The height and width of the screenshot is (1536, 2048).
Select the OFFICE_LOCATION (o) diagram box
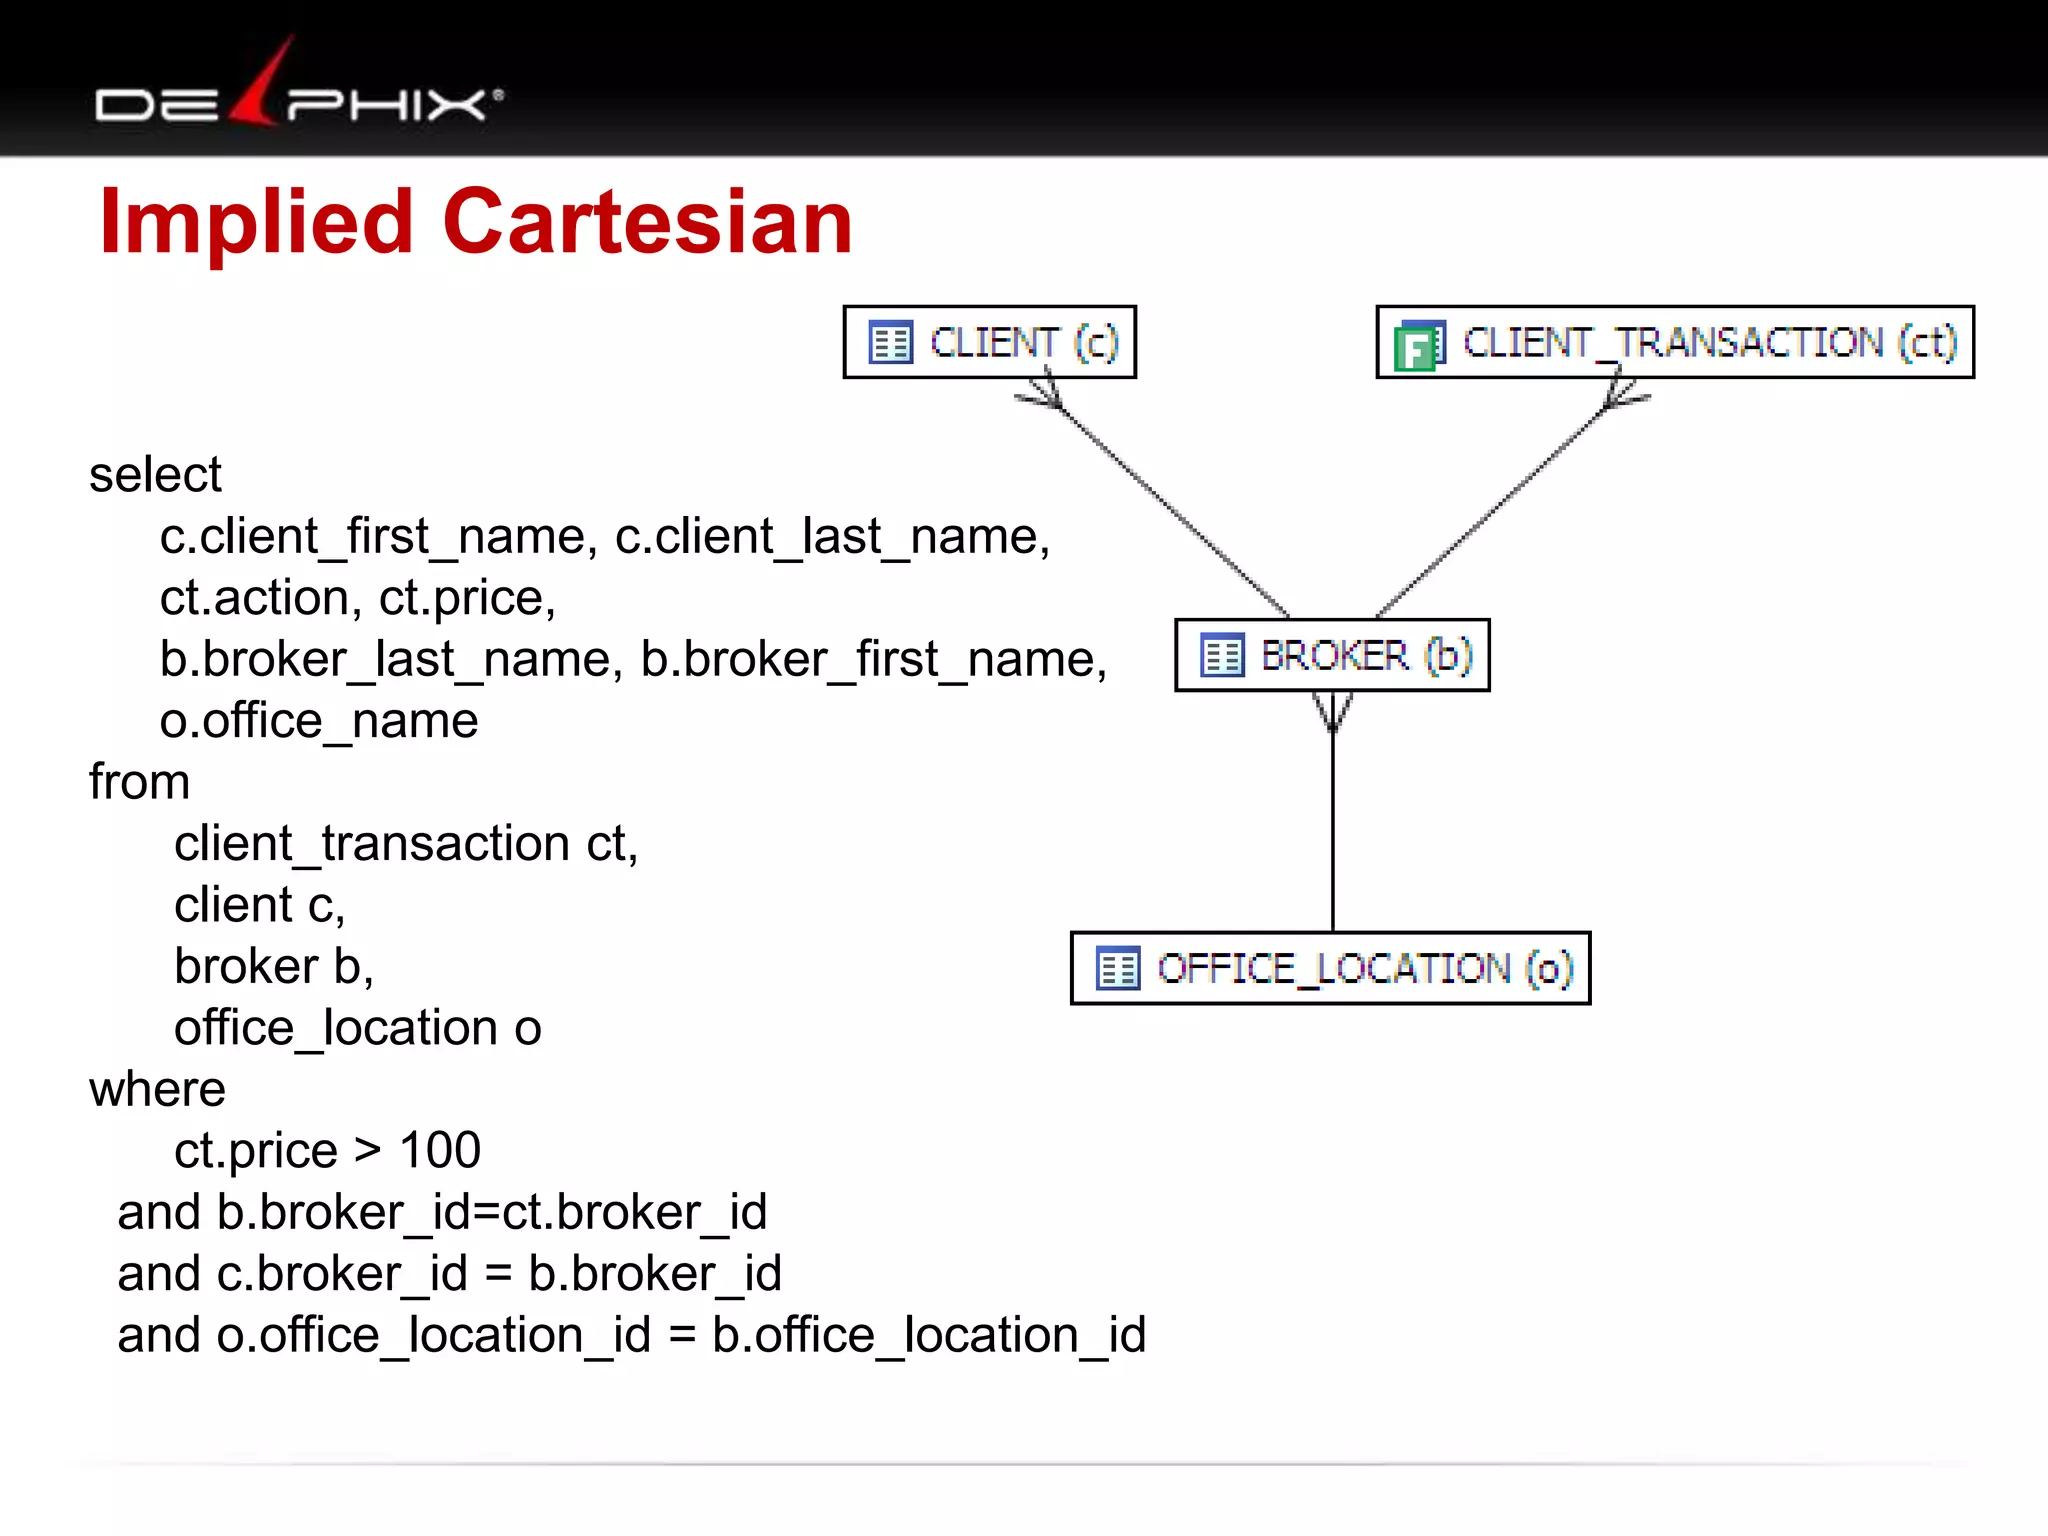click(x=1330, y=968)
